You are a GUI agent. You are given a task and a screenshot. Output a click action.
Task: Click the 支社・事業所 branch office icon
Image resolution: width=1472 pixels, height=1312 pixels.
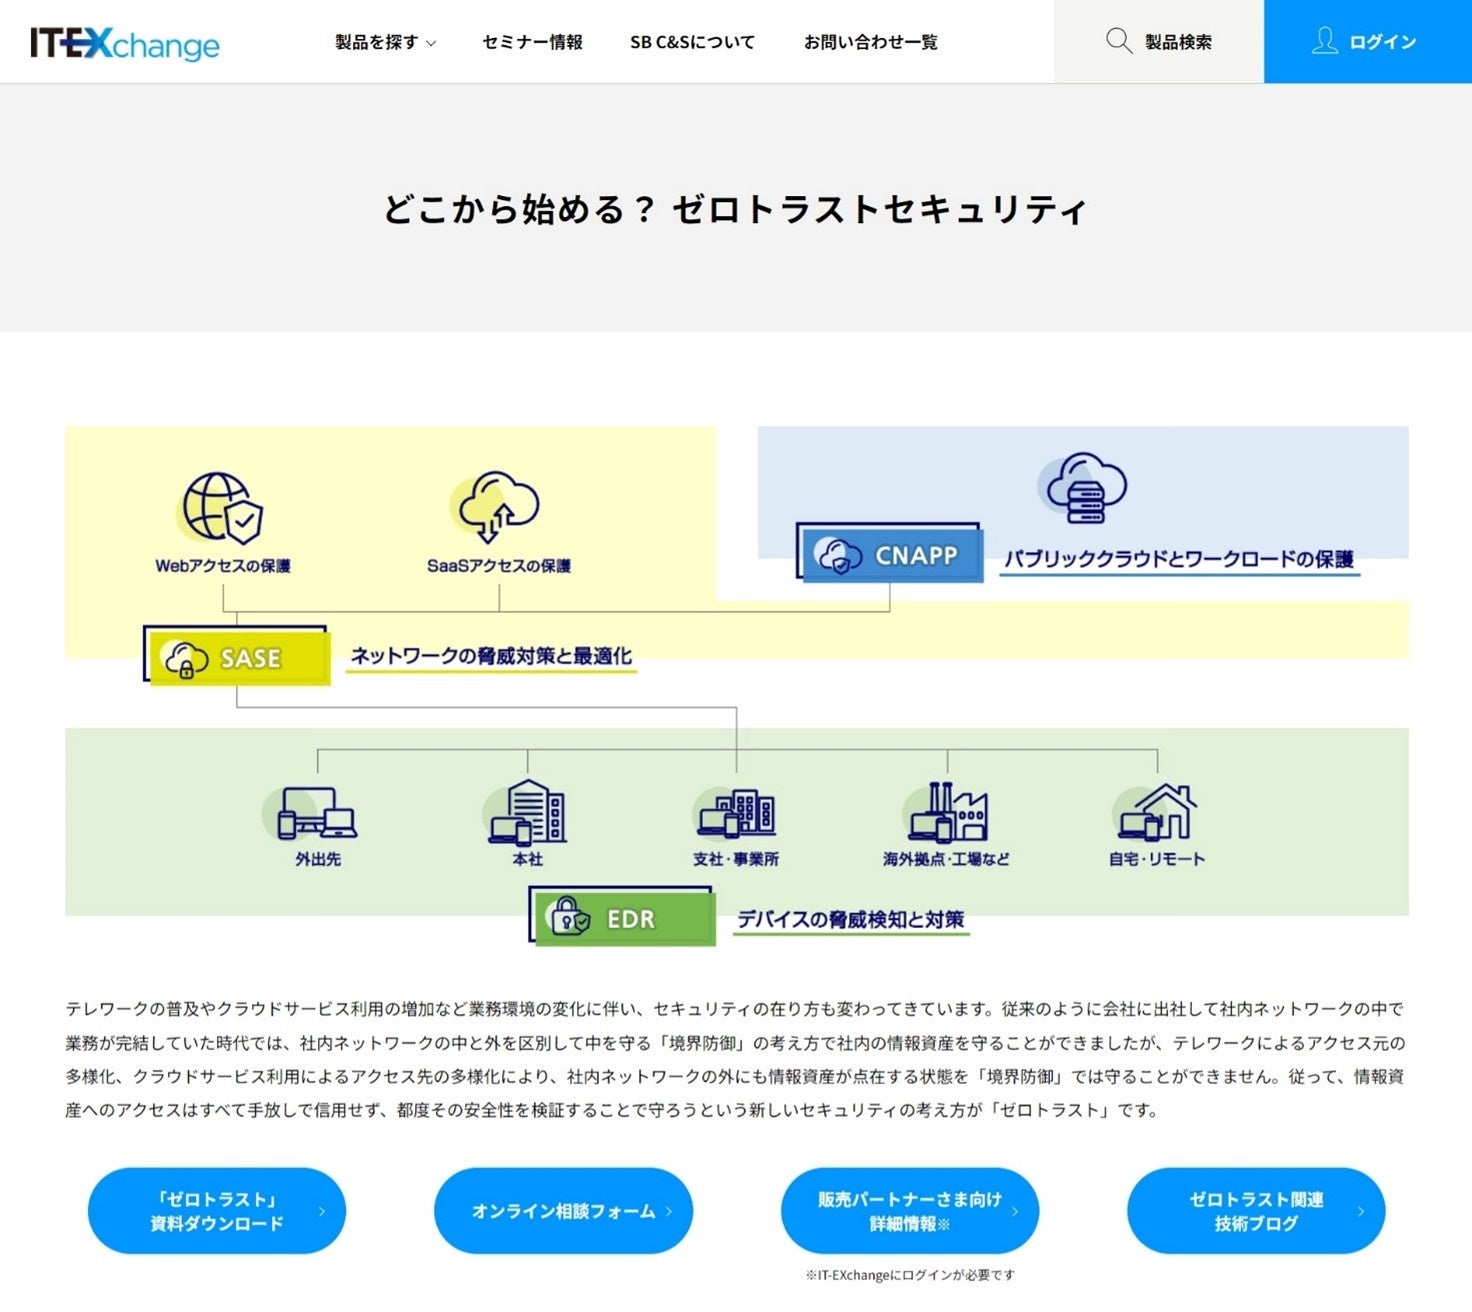736,812
